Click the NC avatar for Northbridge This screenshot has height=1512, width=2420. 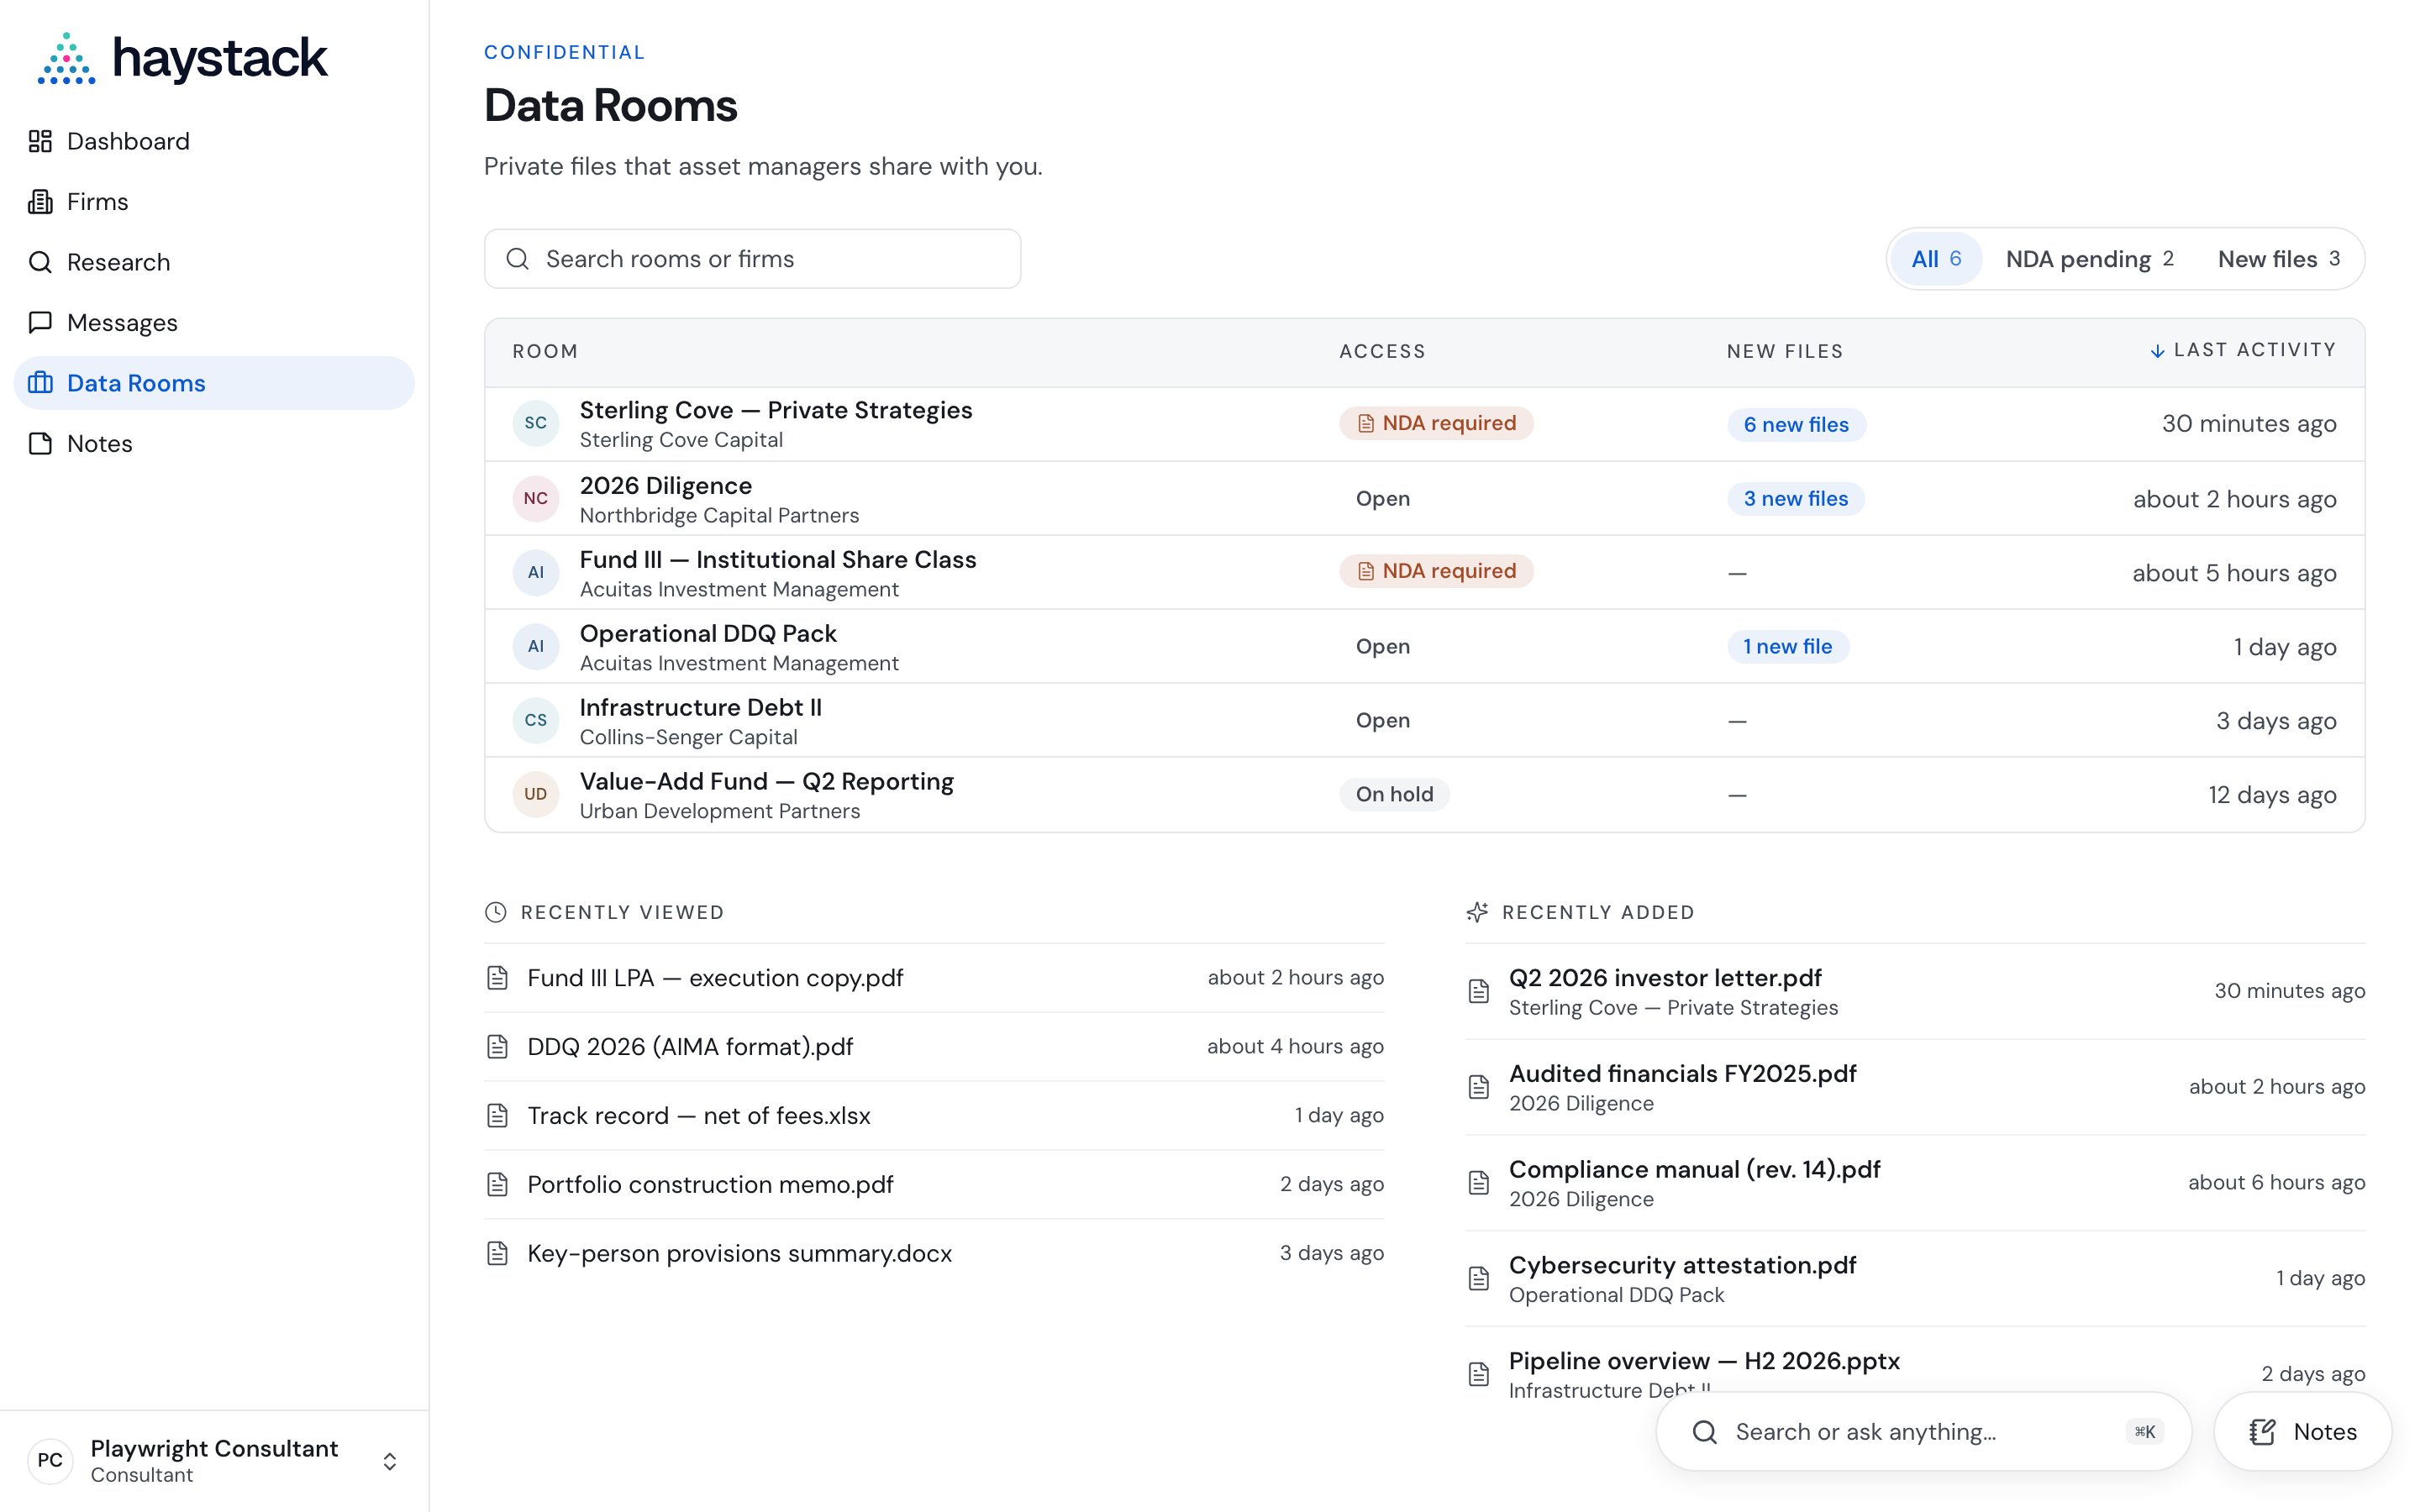point(536,498)
